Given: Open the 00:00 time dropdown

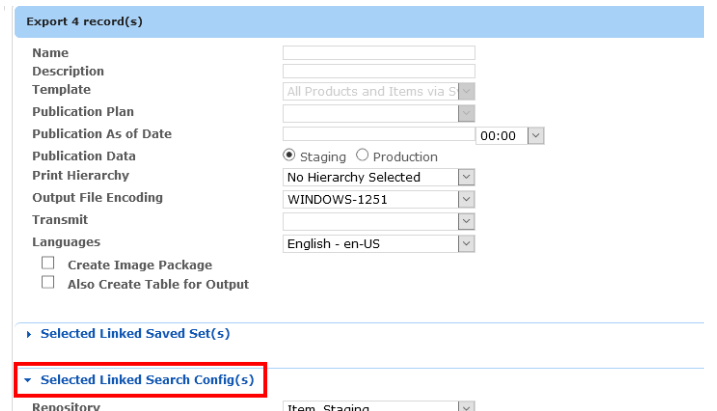Looking at the screenshot, I should (x=510, y=136).
